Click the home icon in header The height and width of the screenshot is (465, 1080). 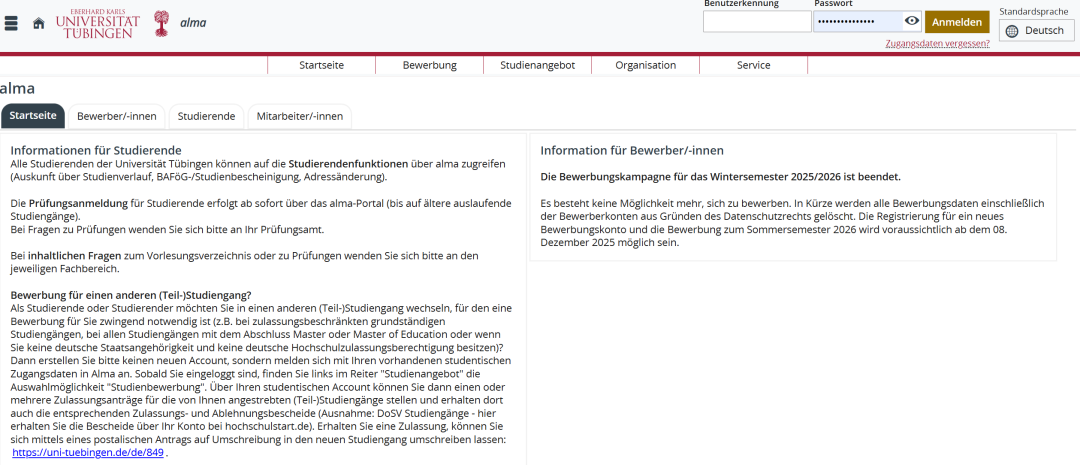point(39,23)
